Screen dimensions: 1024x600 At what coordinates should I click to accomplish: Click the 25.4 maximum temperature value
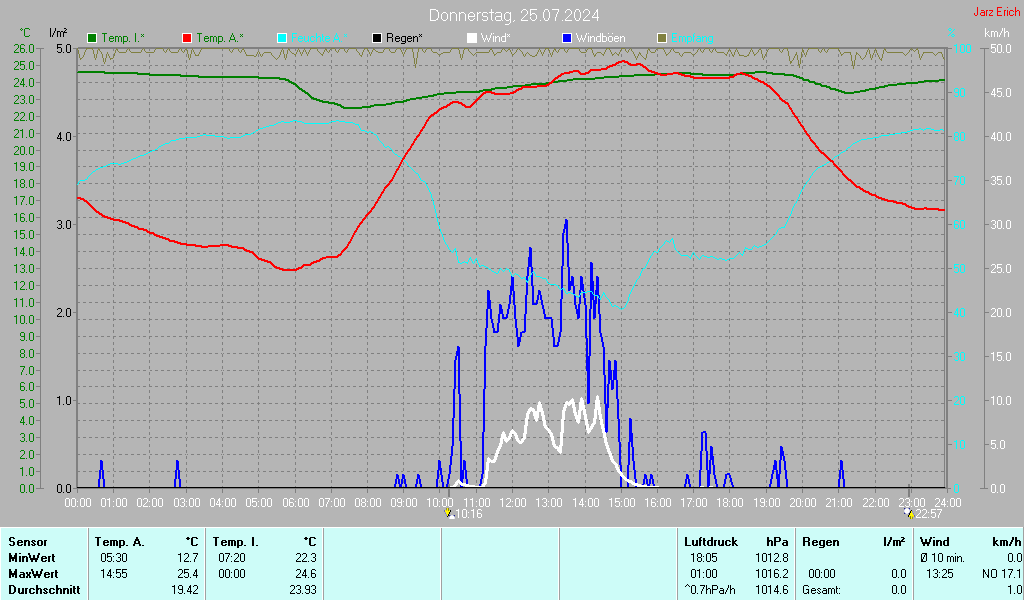point(187,574)
